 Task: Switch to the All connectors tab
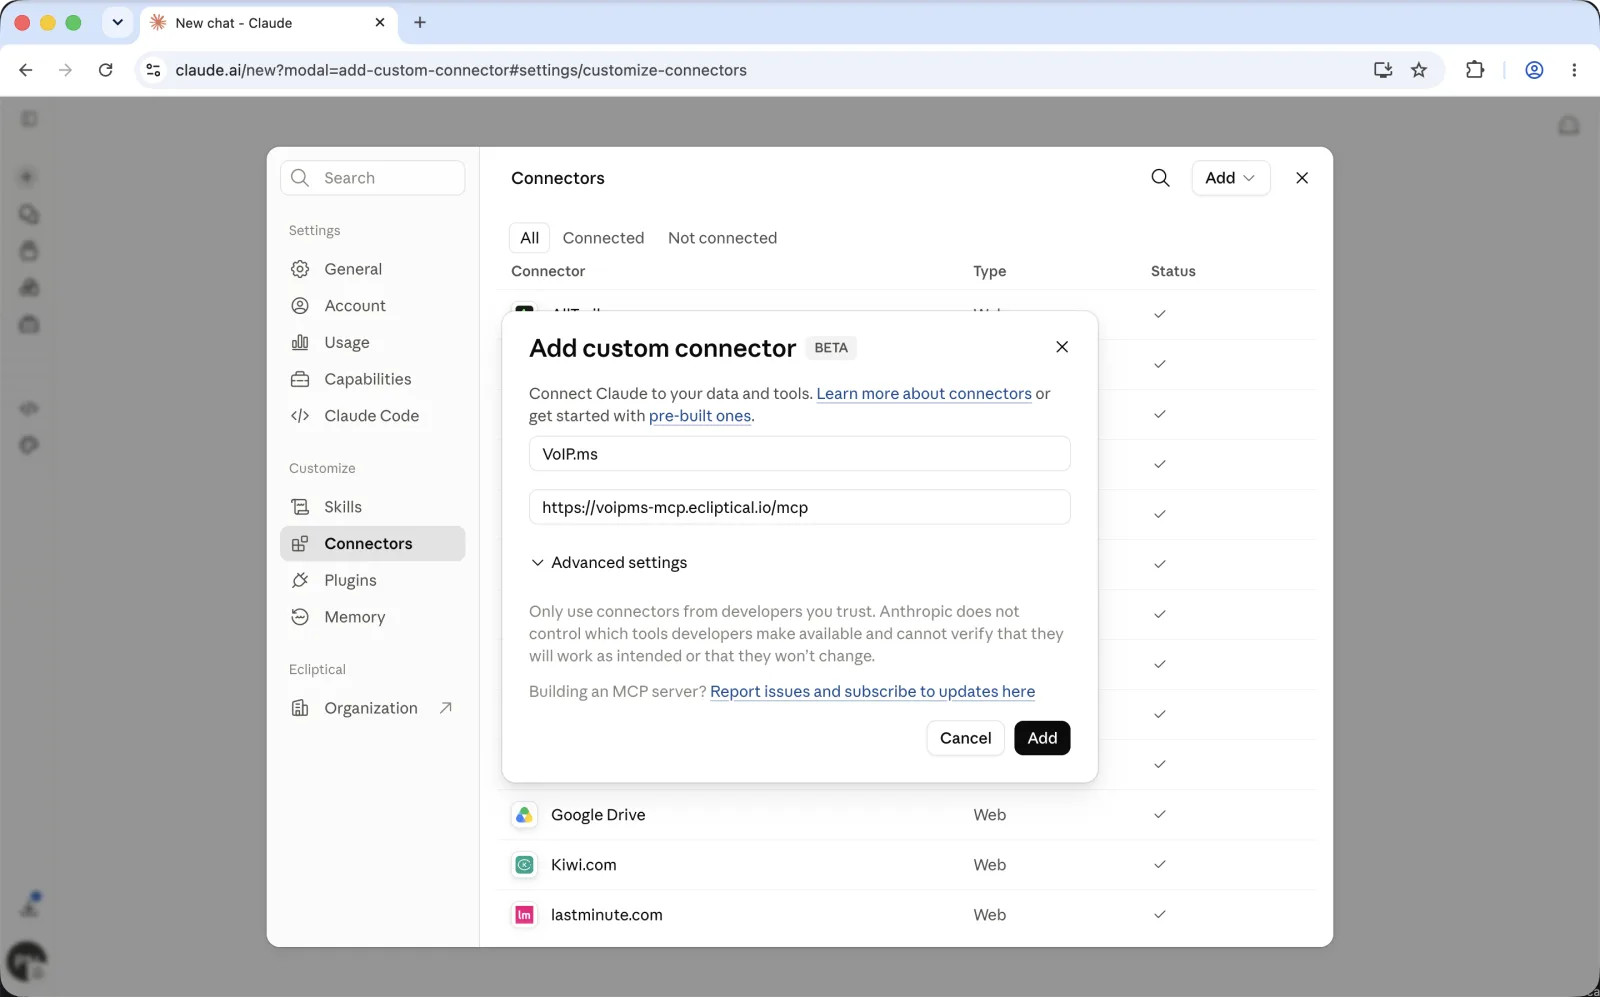click(529, 238)
